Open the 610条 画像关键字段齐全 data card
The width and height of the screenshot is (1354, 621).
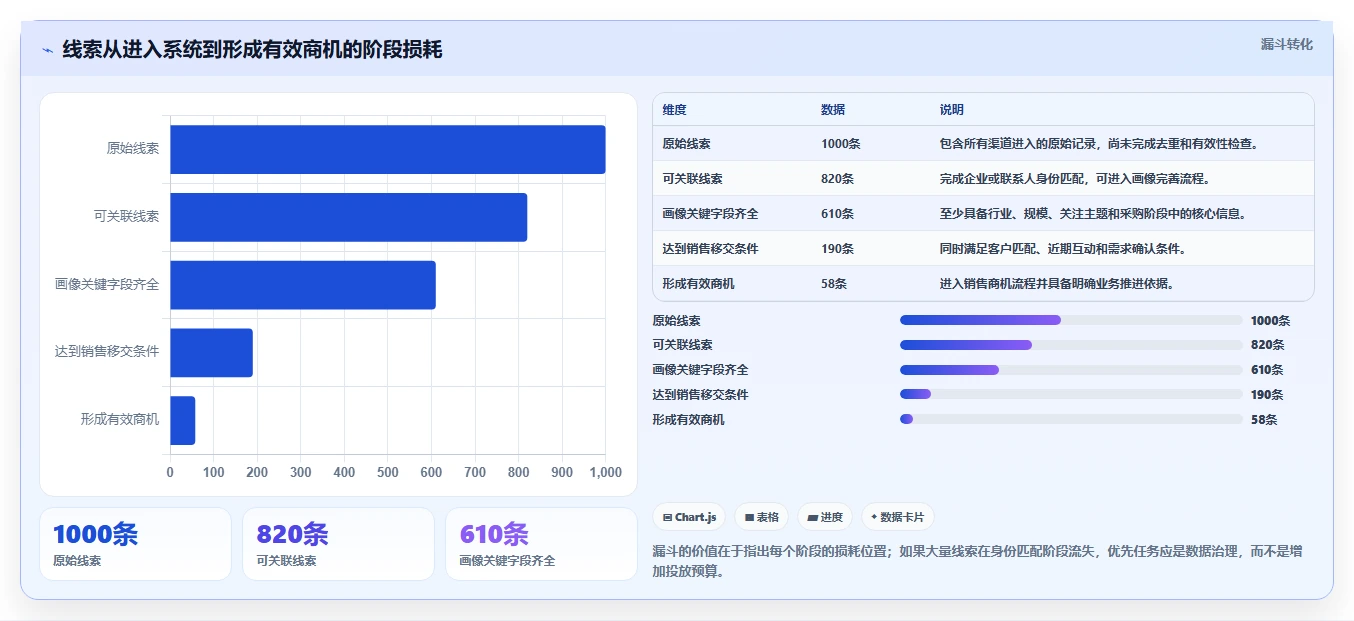pyautogui.click(x=541, y=544)
